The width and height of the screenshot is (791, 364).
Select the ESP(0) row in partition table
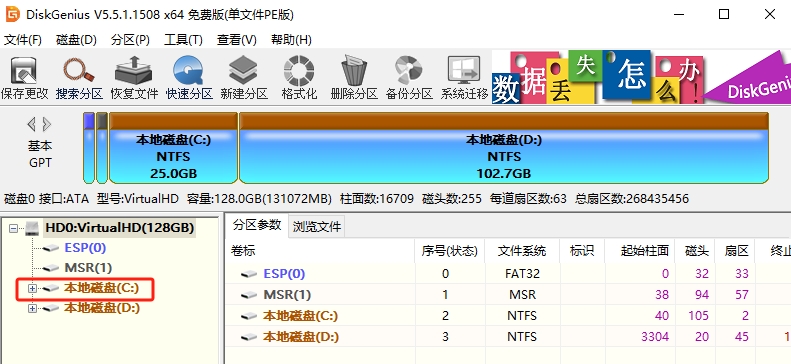508,274
